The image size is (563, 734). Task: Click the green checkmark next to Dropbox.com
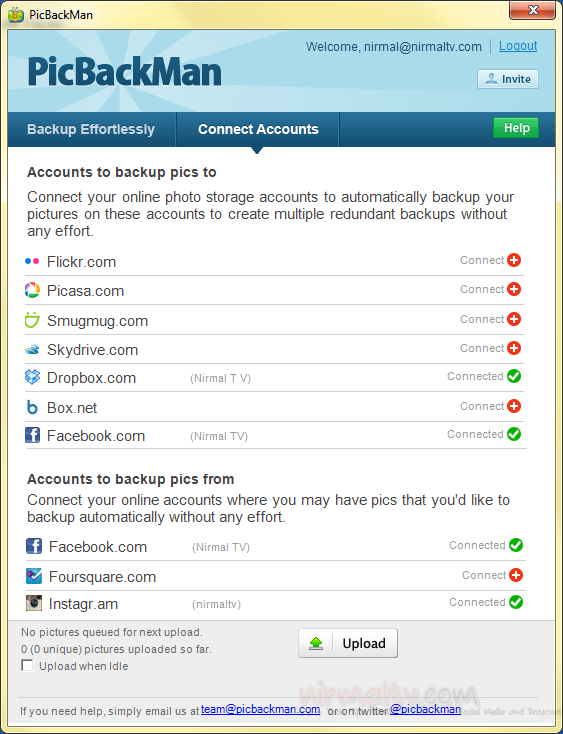pos(514,376)
